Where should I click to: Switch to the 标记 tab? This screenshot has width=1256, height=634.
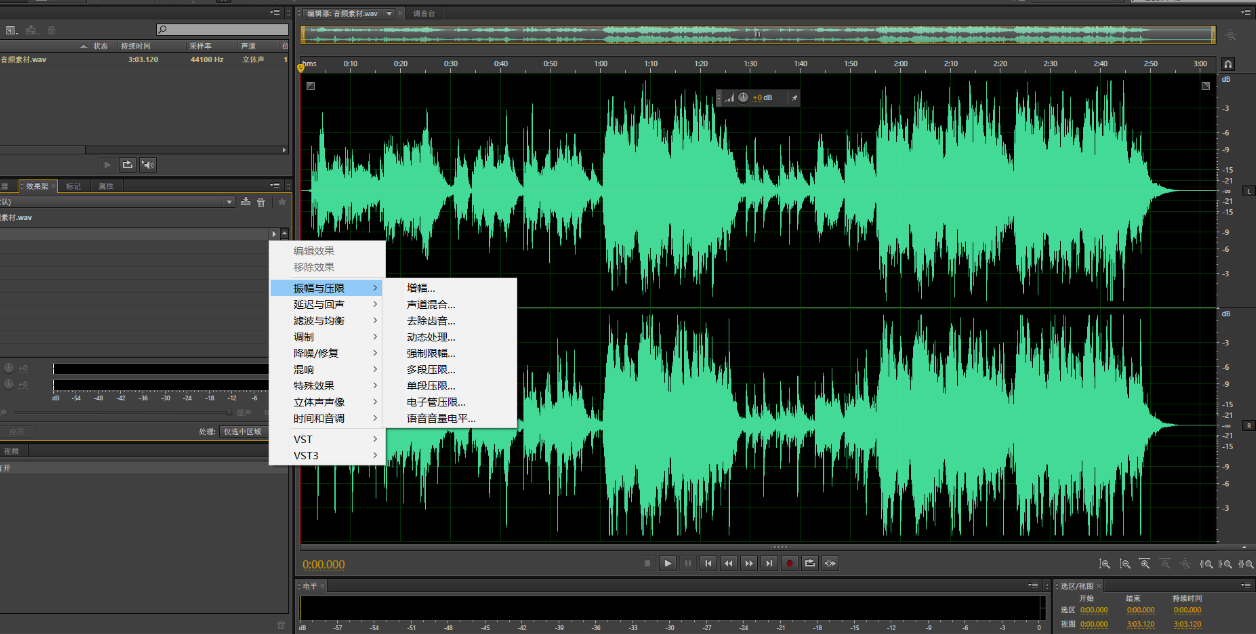(74, 186)
